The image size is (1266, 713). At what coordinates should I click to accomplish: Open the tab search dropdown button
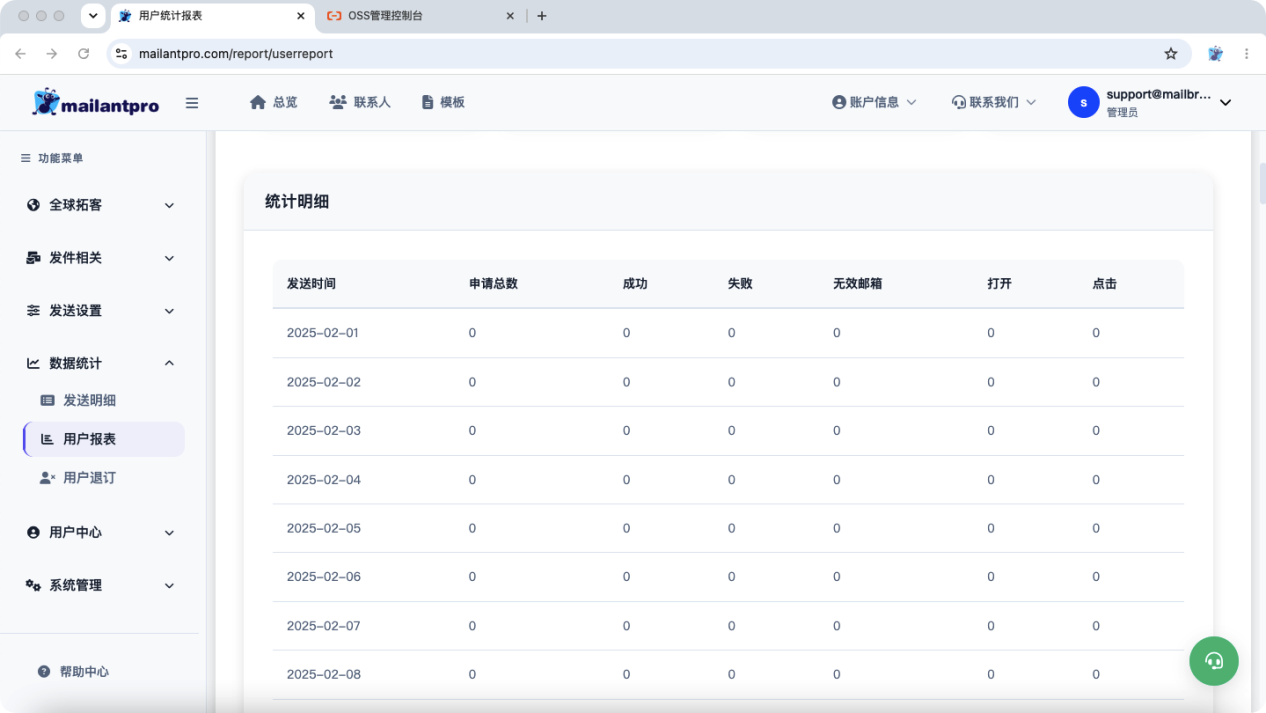(93, 16)
